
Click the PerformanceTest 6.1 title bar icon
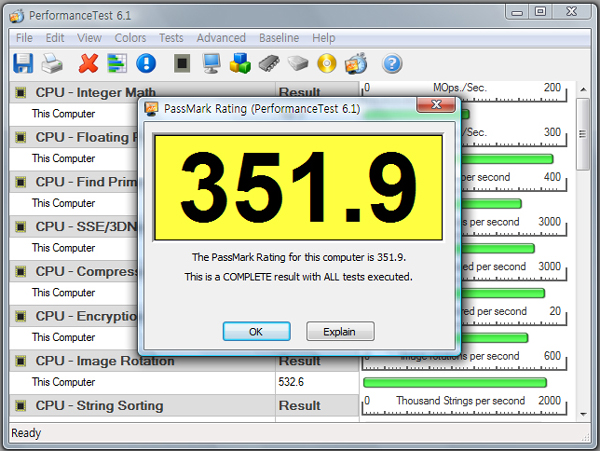pos(17,16)
